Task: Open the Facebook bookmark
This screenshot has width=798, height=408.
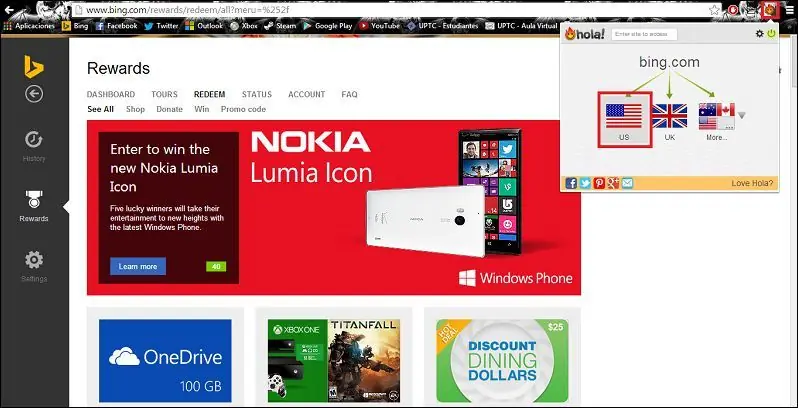Action: tap(116, 25)
